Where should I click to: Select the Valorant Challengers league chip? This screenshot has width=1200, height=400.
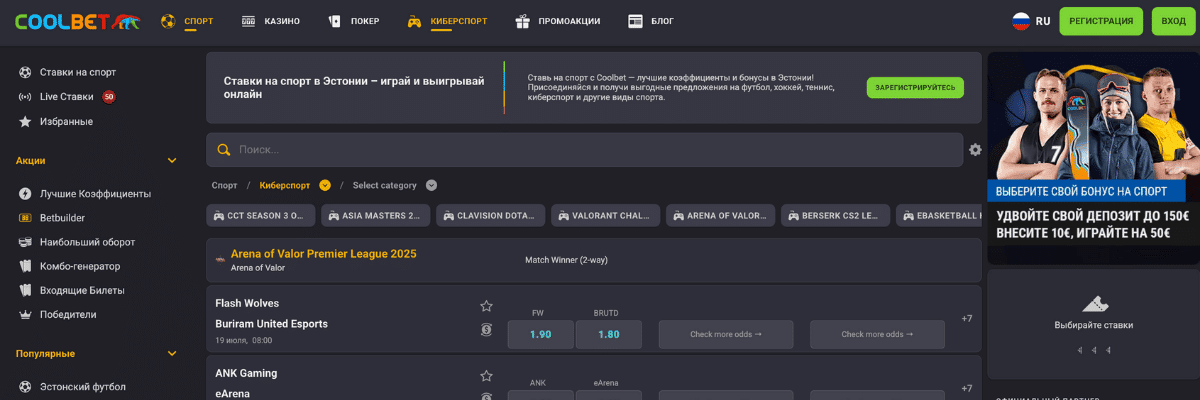coord(606,215)
